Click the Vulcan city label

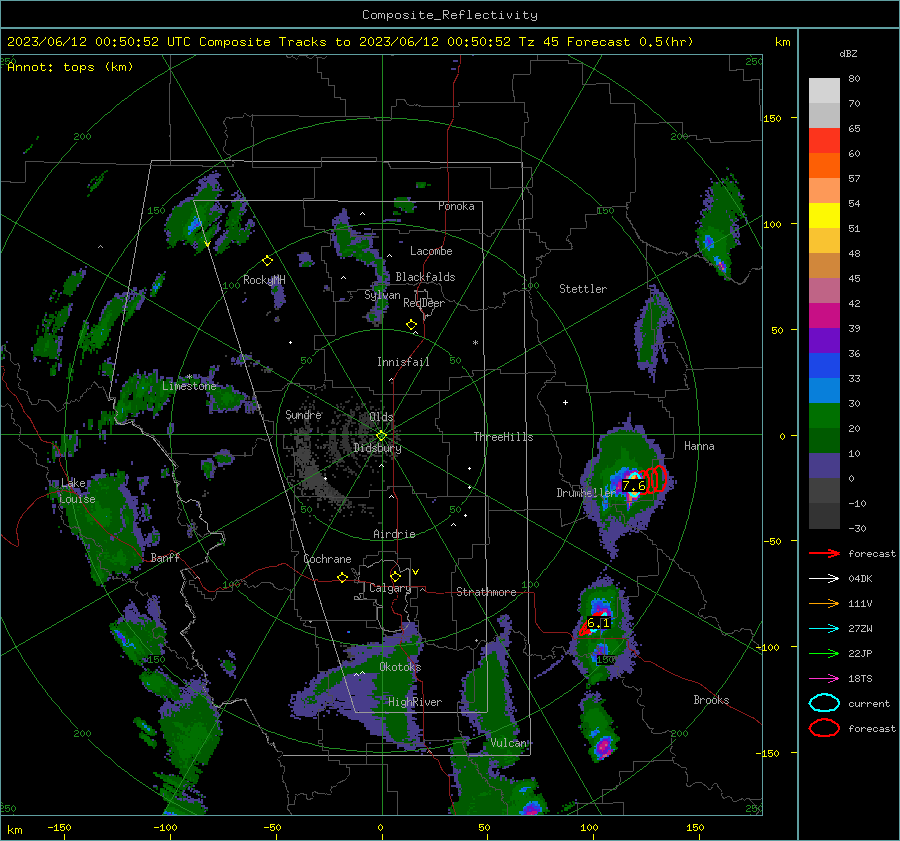tap(508, 743)
